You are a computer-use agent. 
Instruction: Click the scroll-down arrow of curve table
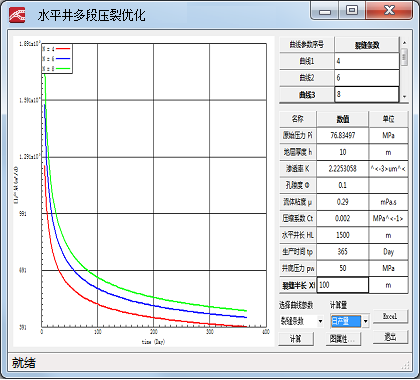click(x=404, y=97)
